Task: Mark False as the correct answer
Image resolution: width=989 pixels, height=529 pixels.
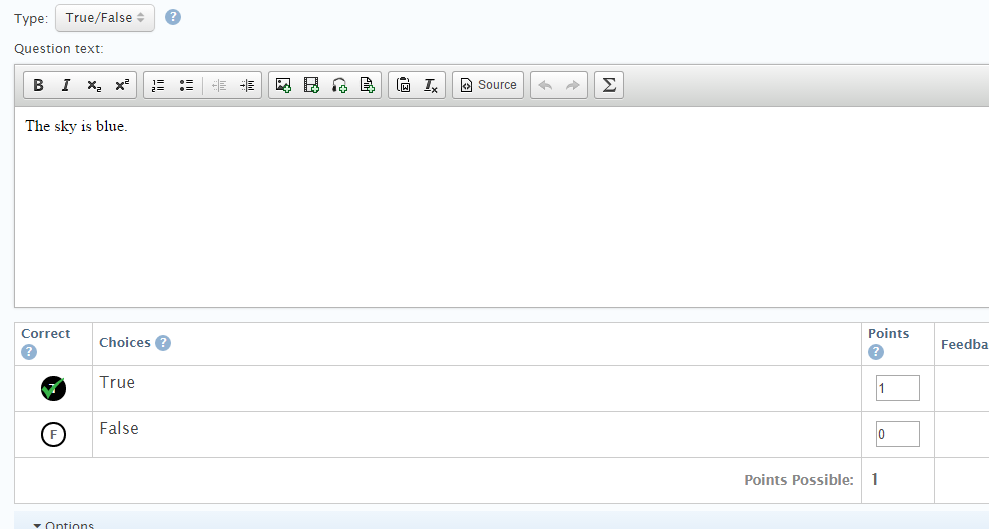Action: [53, 434]
